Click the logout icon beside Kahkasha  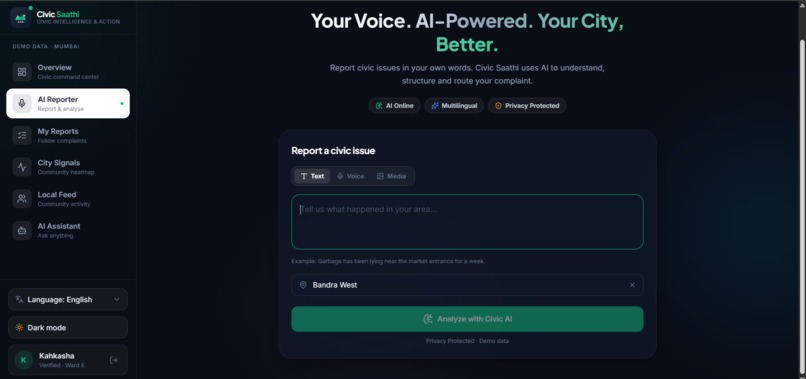(x=114, y=360)
